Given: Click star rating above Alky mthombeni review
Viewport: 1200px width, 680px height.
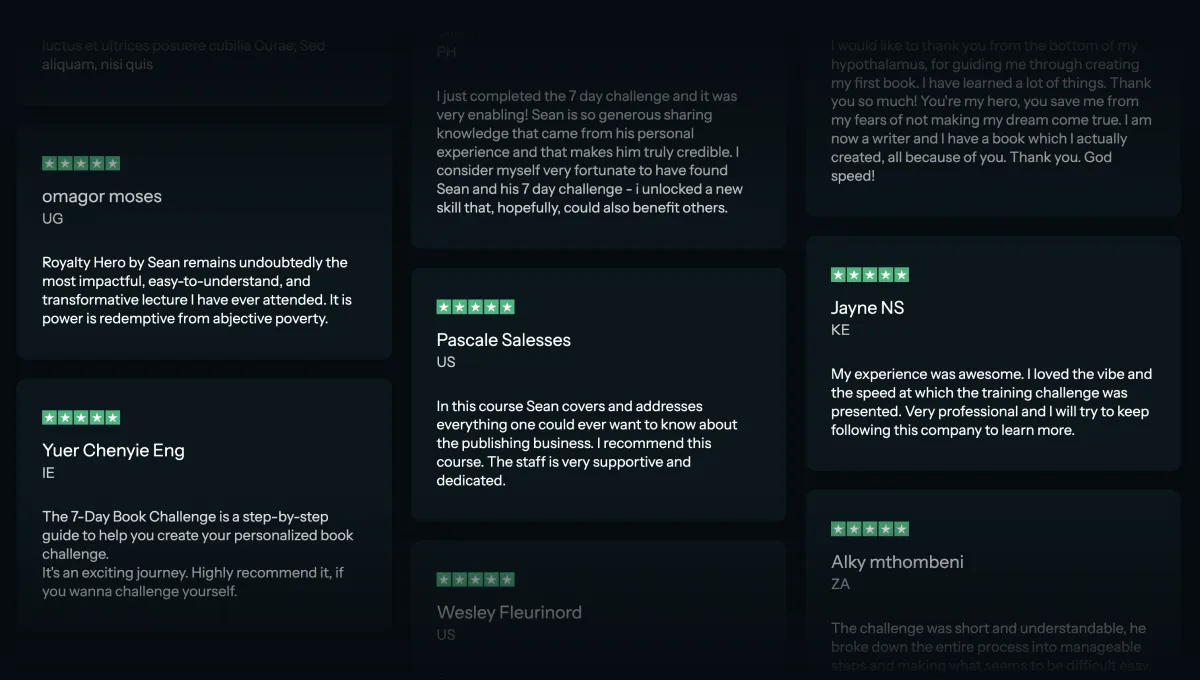Looking at the screenshot, I should tap(870, 529).
